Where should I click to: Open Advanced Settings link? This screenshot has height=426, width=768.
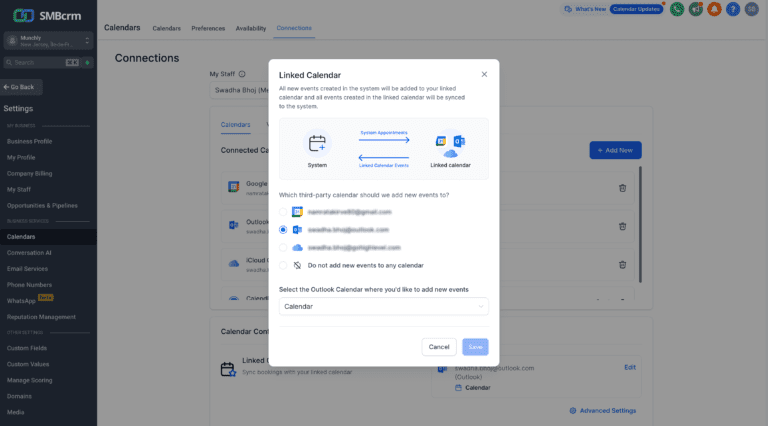click(x=602, y=411)
